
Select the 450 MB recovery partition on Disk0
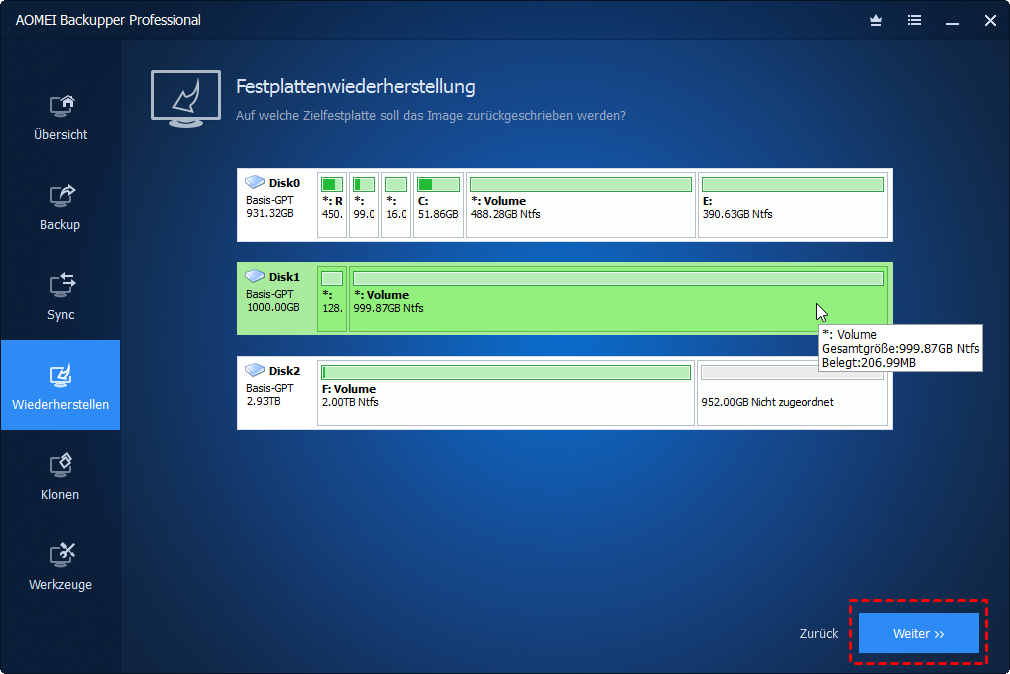(332, 205)
